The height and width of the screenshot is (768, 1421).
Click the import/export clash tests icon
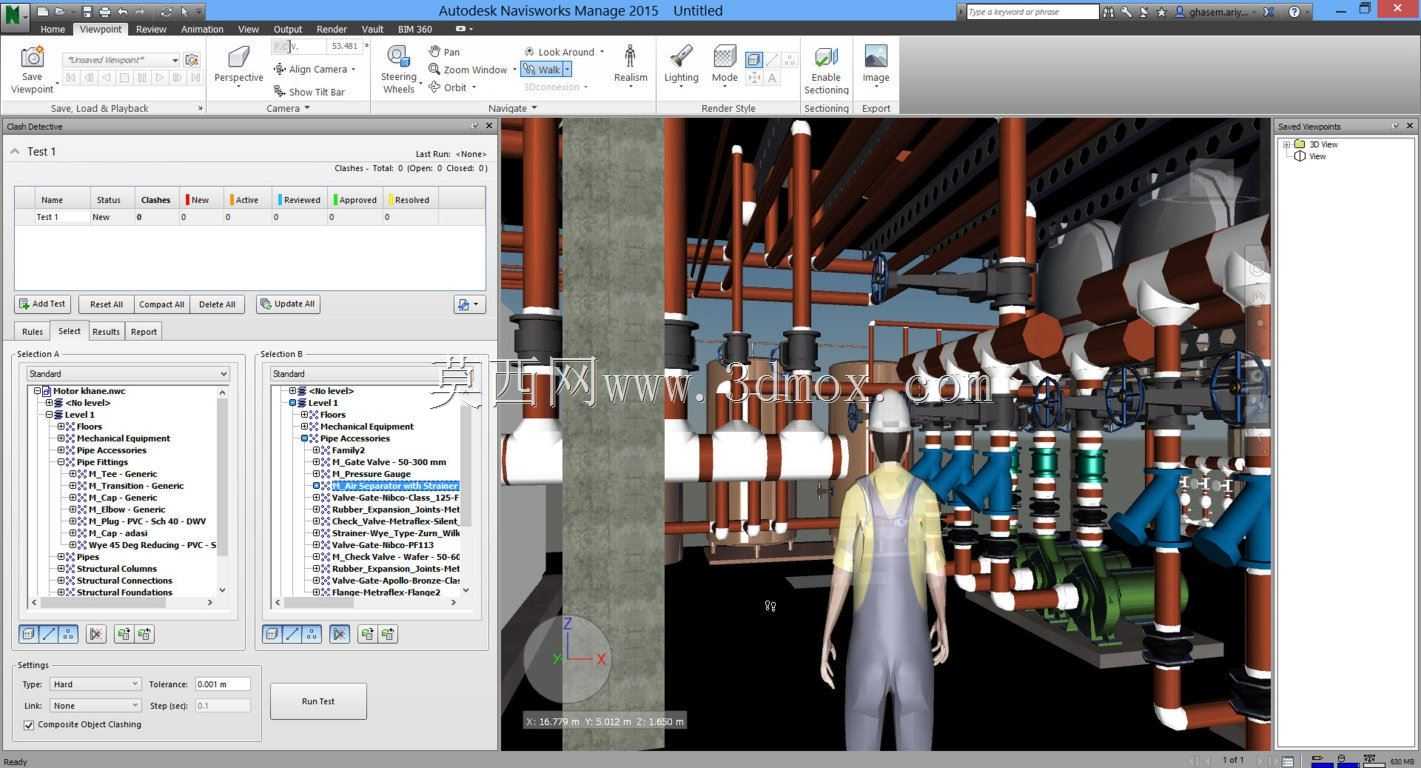[469, 304]
